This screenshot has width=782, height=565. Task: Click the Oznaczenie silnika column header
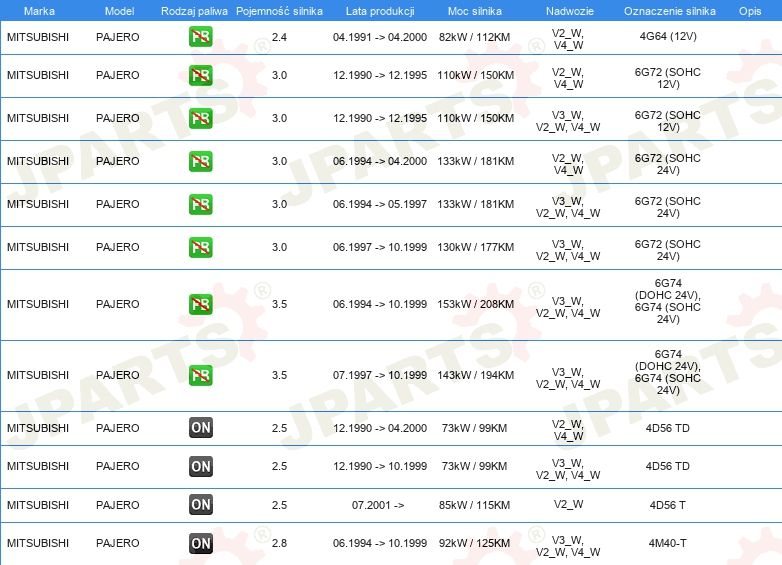(x=669, y=11)
